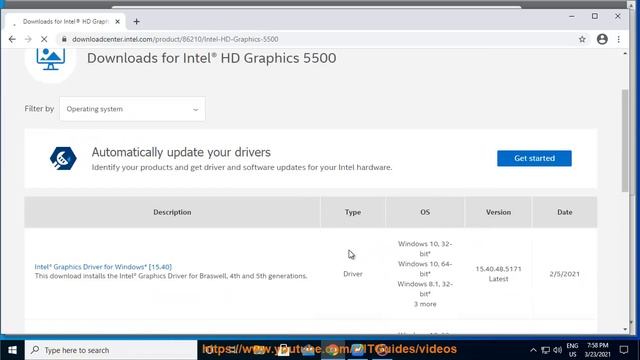View site security lock info
Image resolution: width=640 pixels, height=360 pixels.
[x=64, y=39]
